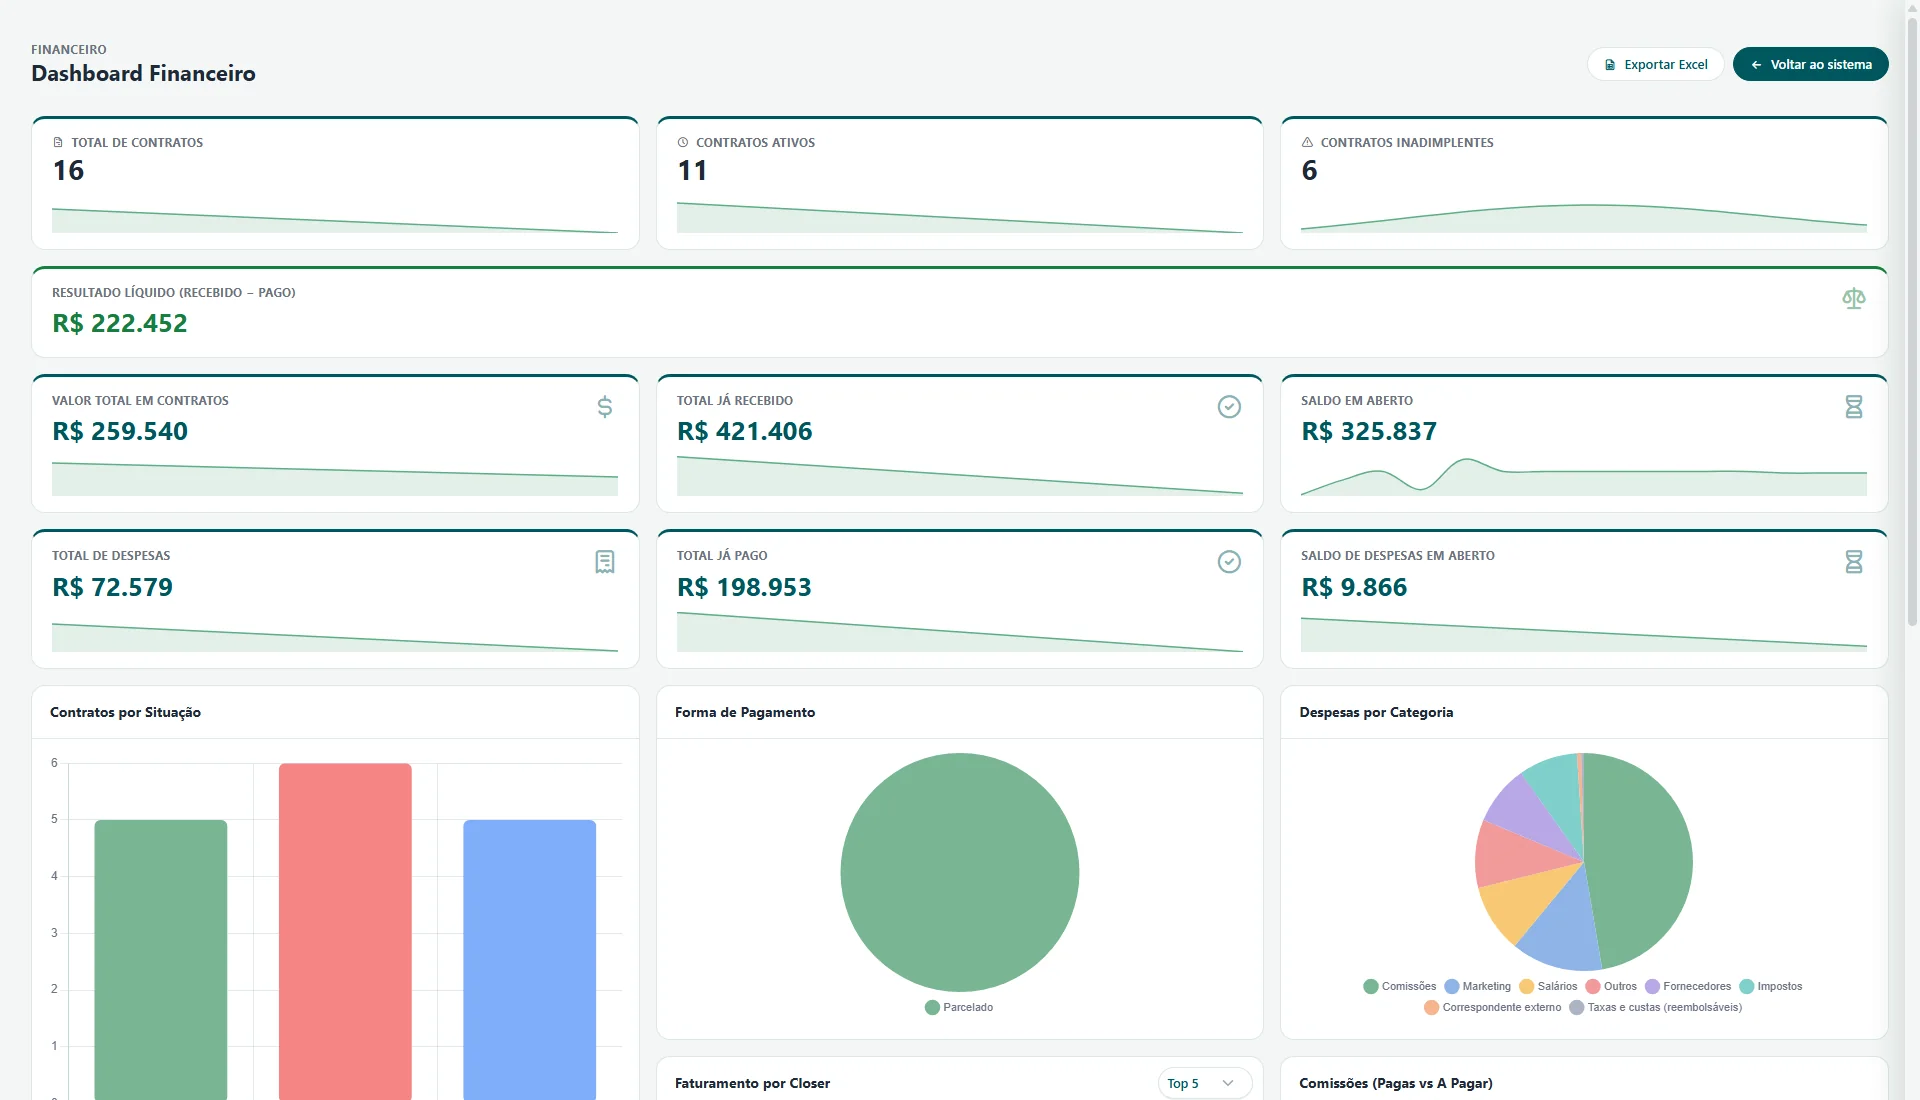1920x1100 pixels.
Task: Click the R$ 198.953 paid value
Action: (x=744, y=587)
